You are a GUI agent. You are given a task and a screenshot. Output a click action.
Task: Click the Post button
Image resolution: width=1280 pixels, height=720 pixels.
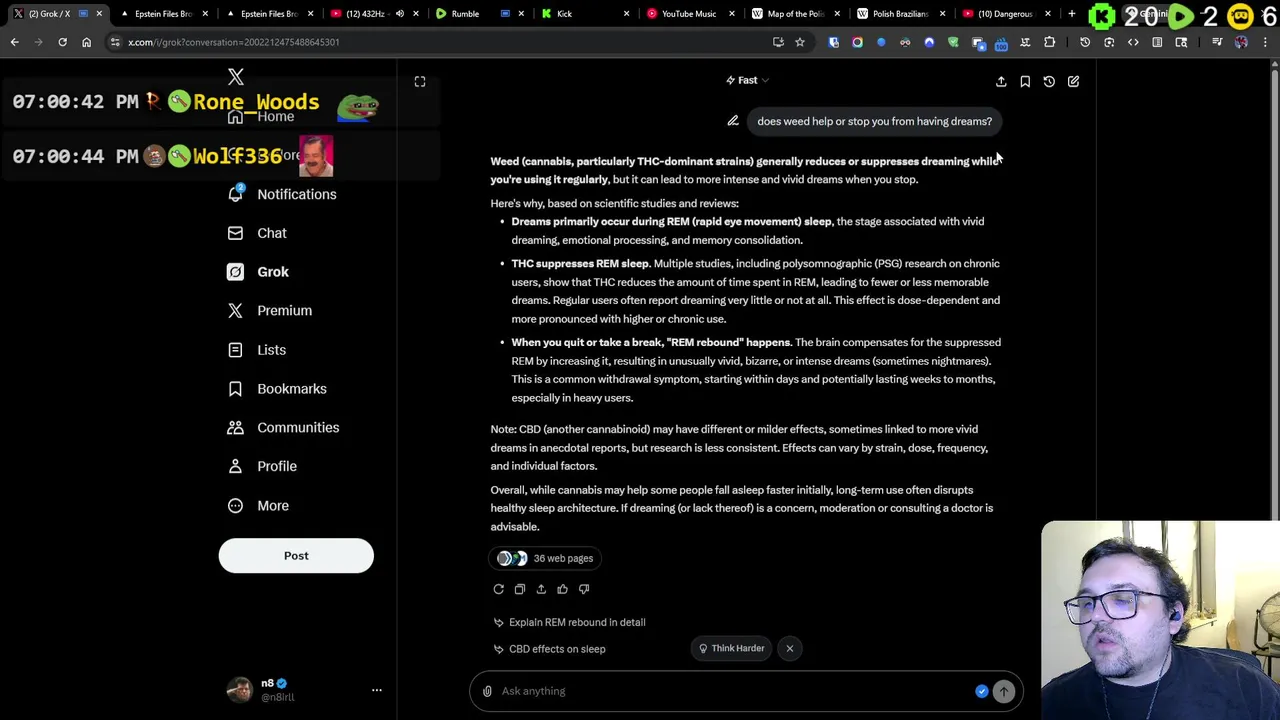pos(296,556)
